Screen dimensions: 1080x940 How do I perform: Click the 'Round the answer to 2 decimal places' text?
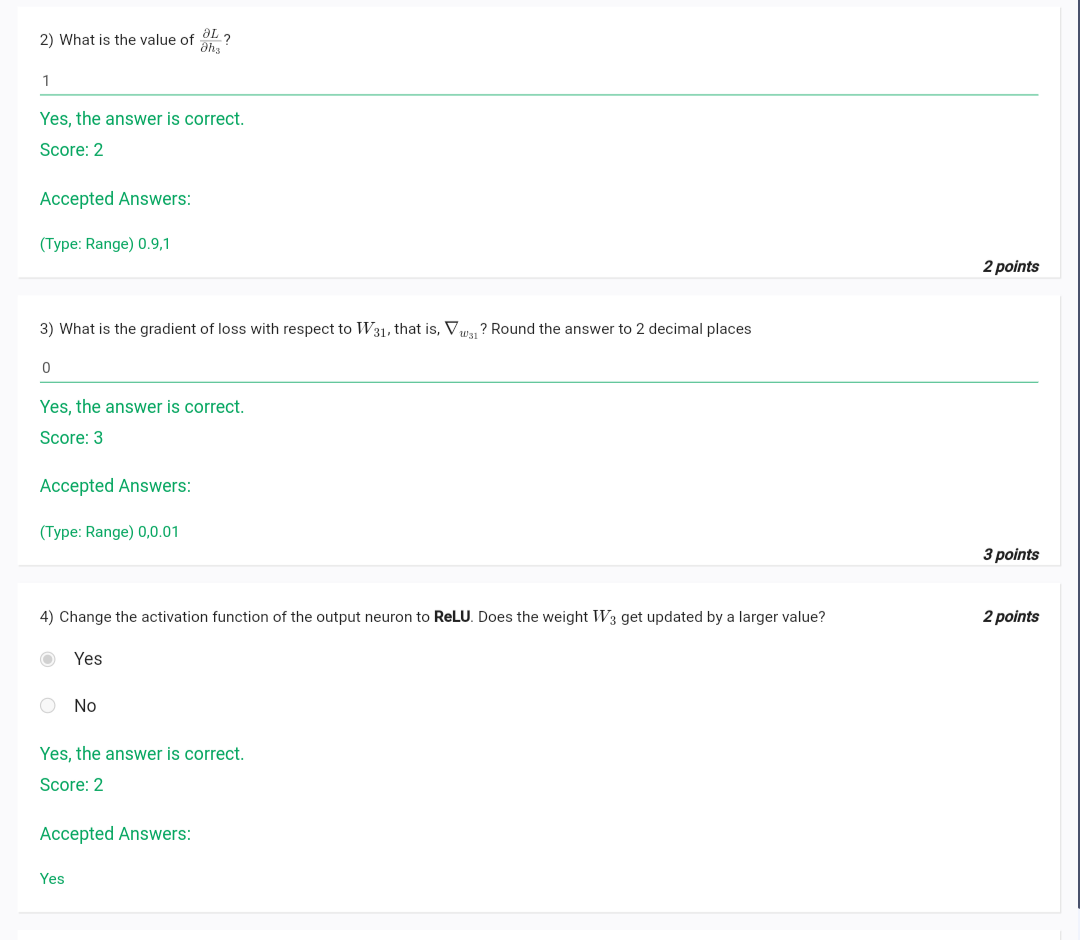[621, 329]
